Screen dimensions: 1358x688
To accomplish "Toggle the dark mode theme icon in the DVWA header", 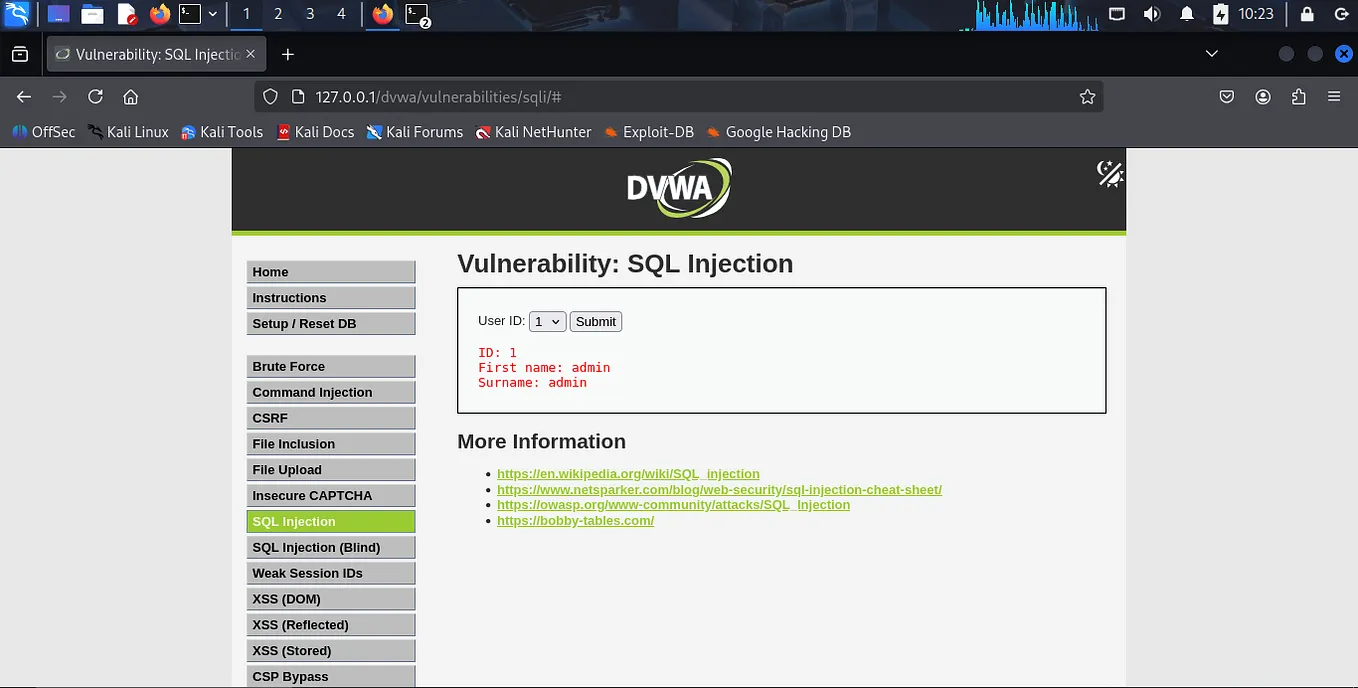I will pos(1110,173).
